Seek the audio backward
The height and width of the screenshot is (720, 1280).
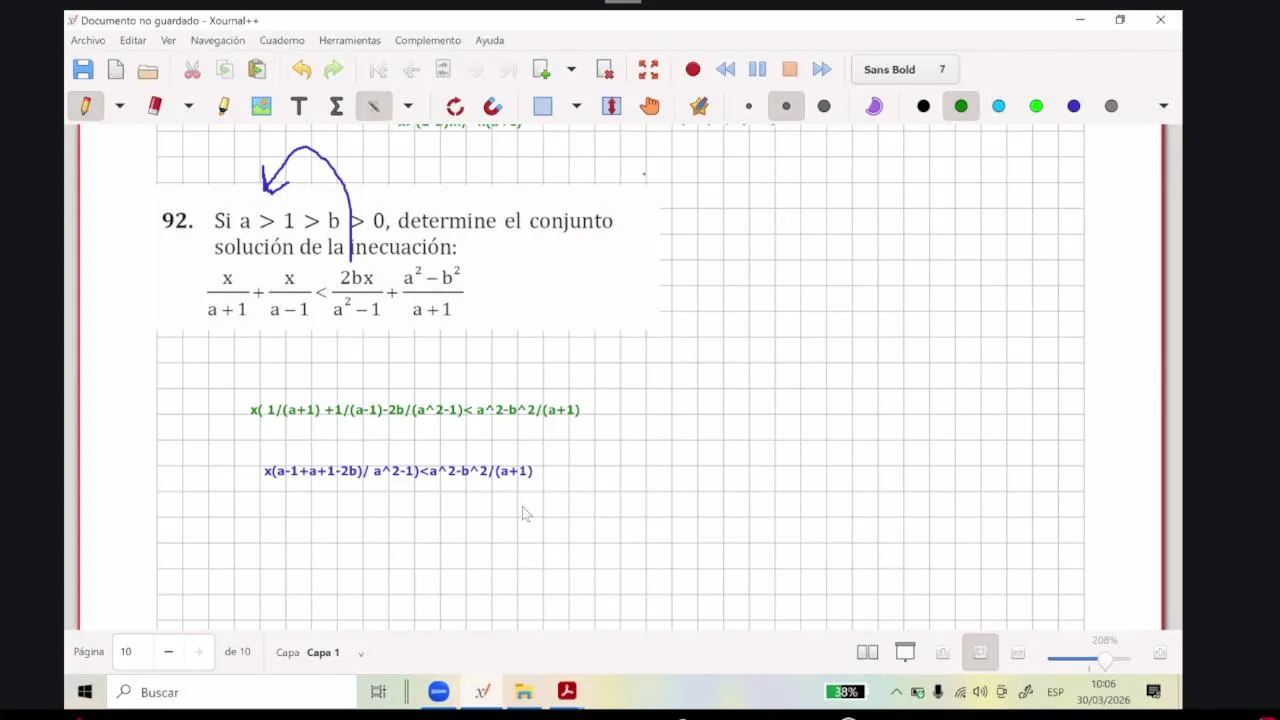pos(725,70)
